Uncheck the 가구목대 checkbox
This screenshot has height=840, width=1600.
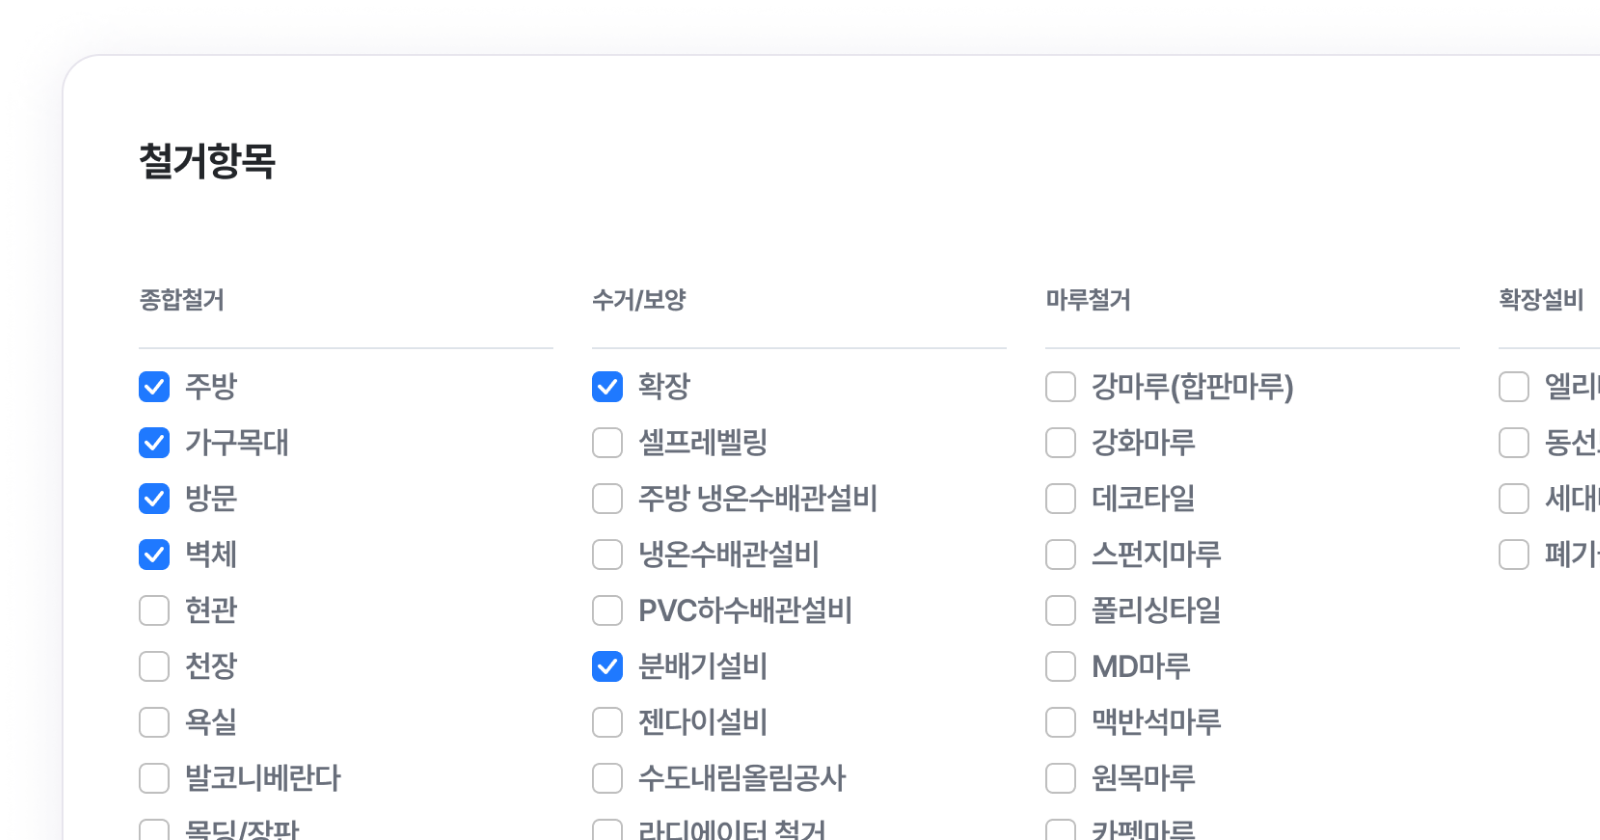point(154,443)
